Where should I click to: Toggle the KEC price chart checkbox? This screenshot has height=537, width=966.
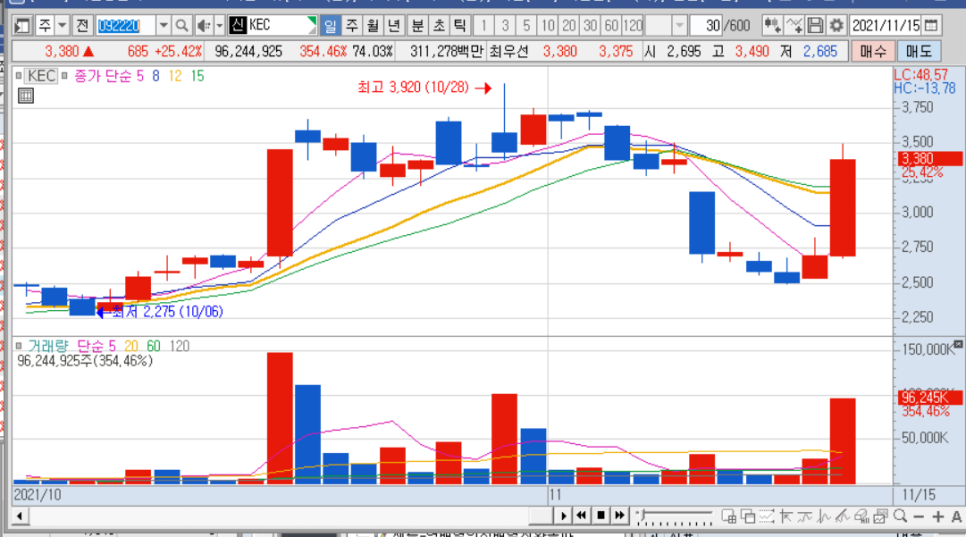[x=18, y=76]
